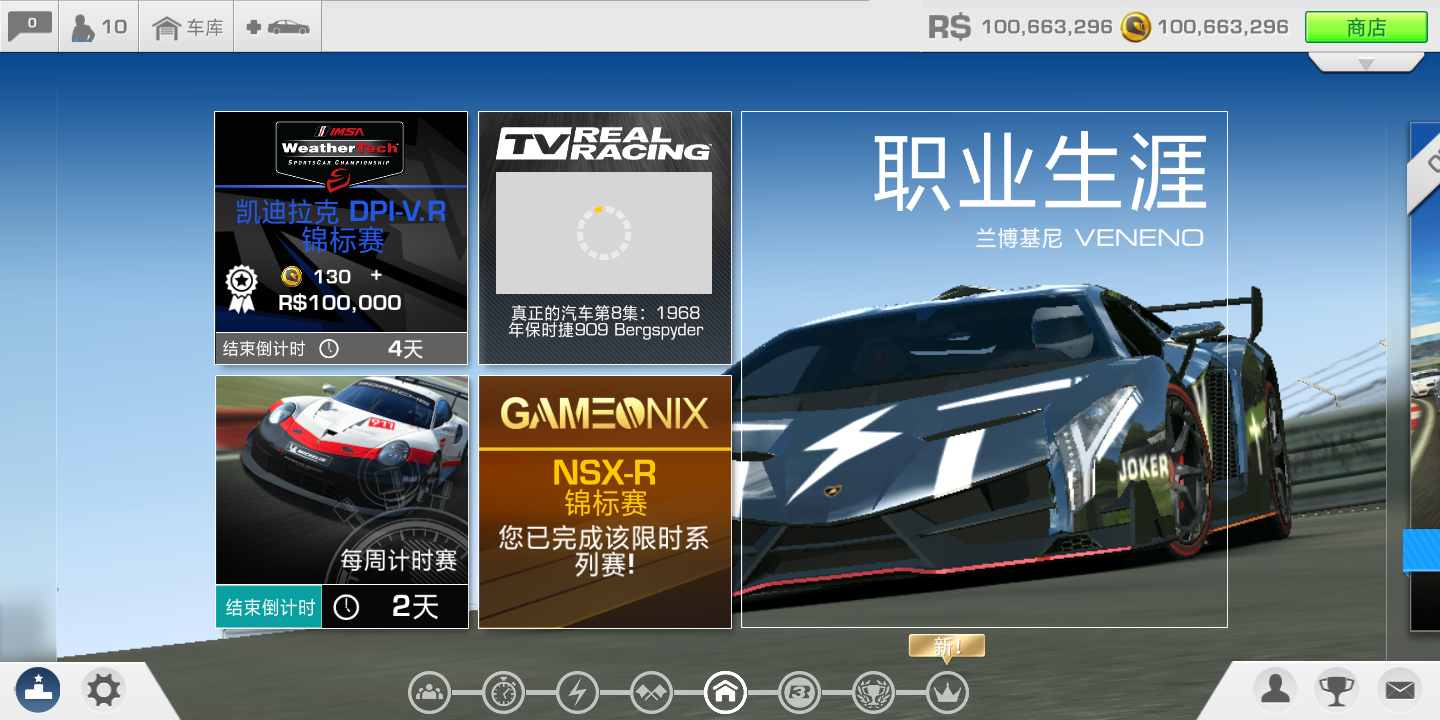Select the home navigation icon
Screen dimensions: 1440x720
pyautogui.click(x=725, y=691)
